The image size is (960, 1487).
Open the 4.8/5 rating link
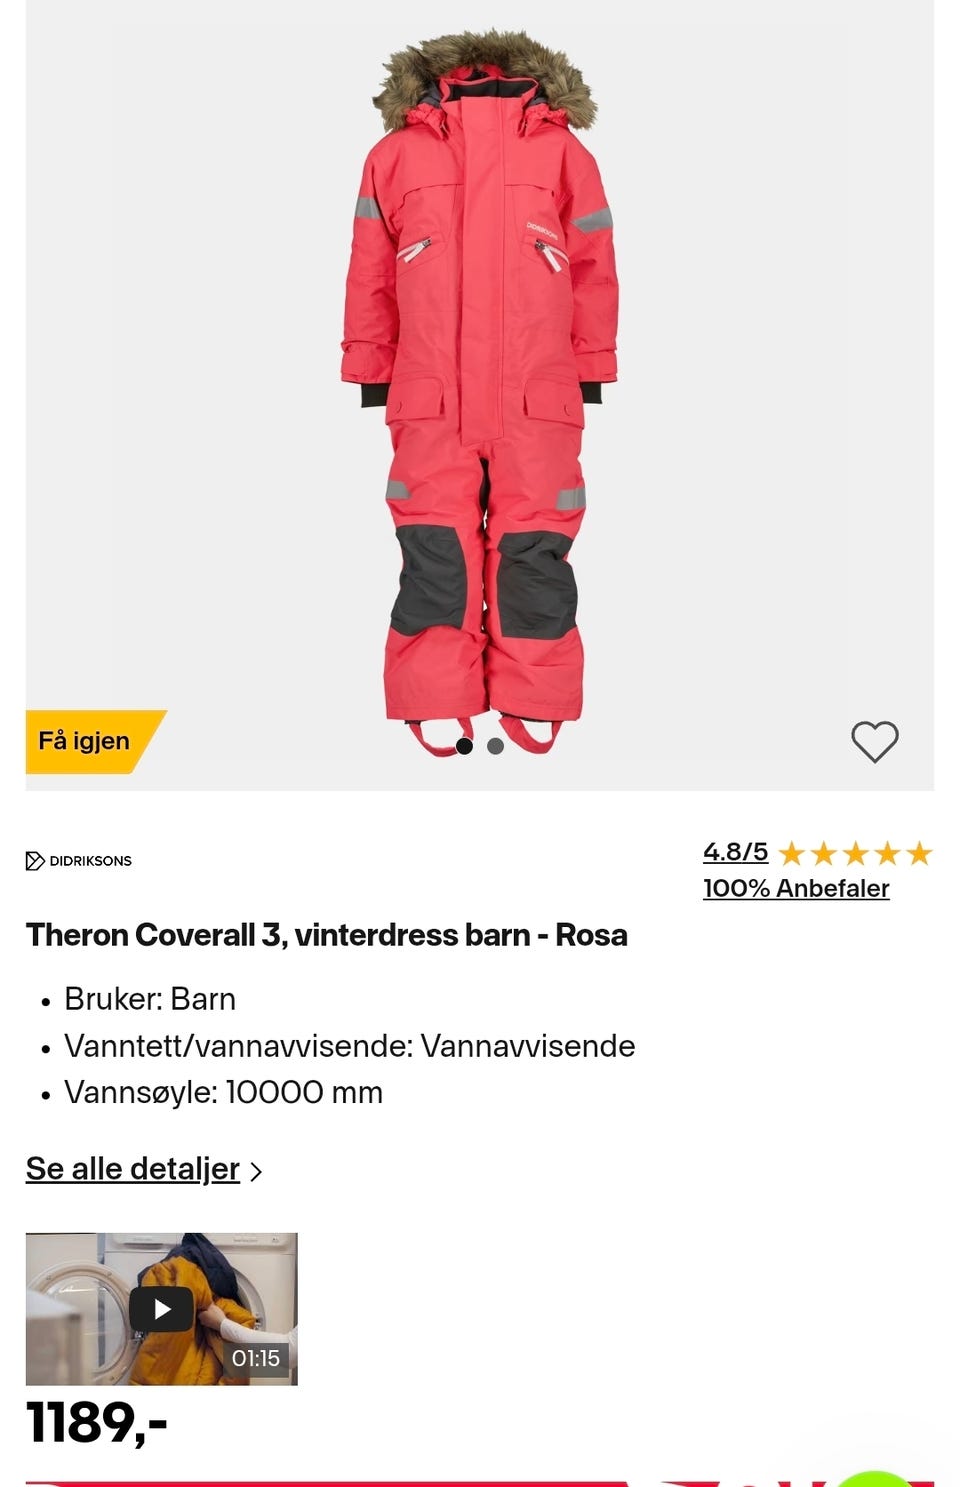pyautogui.click(x=735, y=852)
